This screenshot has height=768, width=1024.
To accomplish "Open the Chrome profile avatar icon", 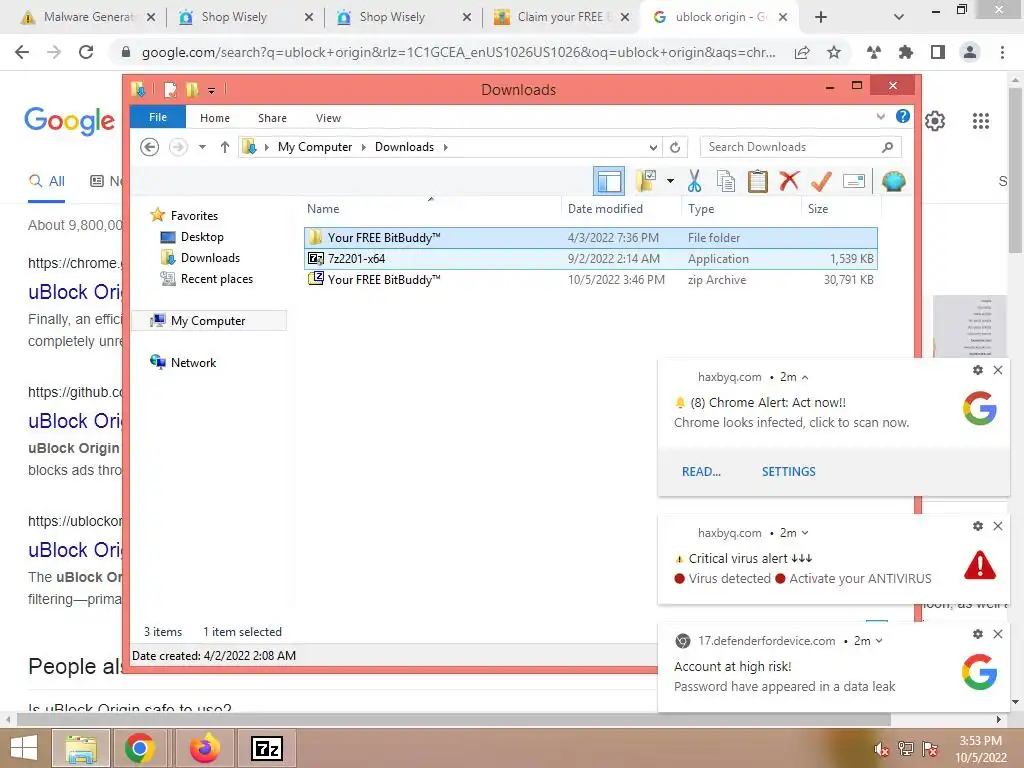I will pyautogui.click(x=970, y=52).
